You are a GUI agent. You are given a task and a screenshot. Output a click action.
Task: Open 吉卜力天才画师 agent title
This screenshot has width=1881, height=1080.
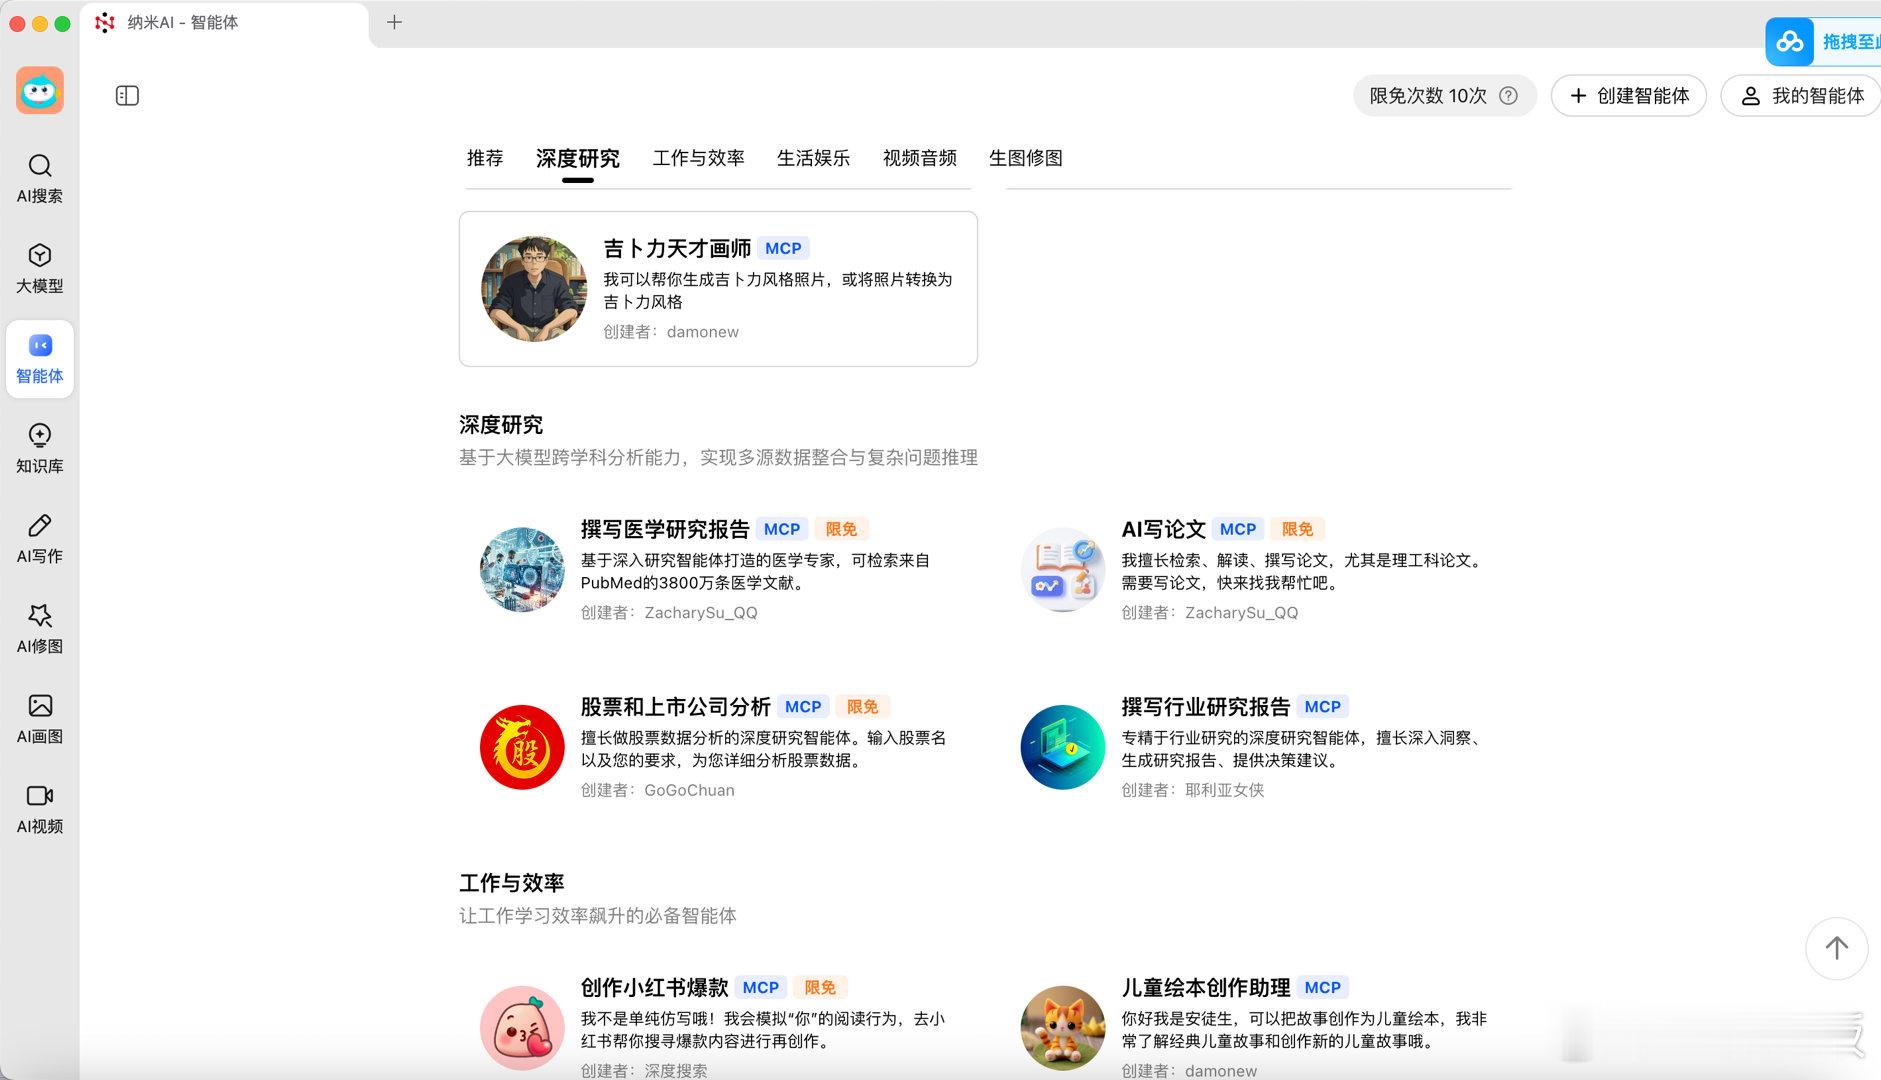[x=677, y=248]
